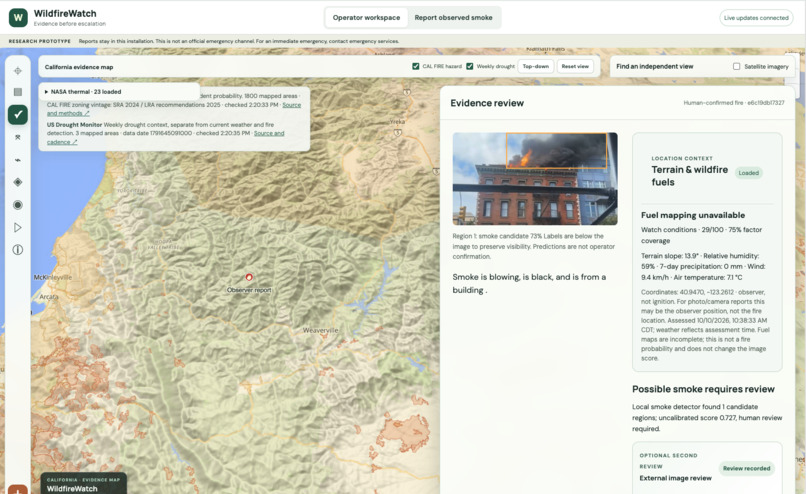Enable the Satellite imagery checkbox

[x=736, y=66]
